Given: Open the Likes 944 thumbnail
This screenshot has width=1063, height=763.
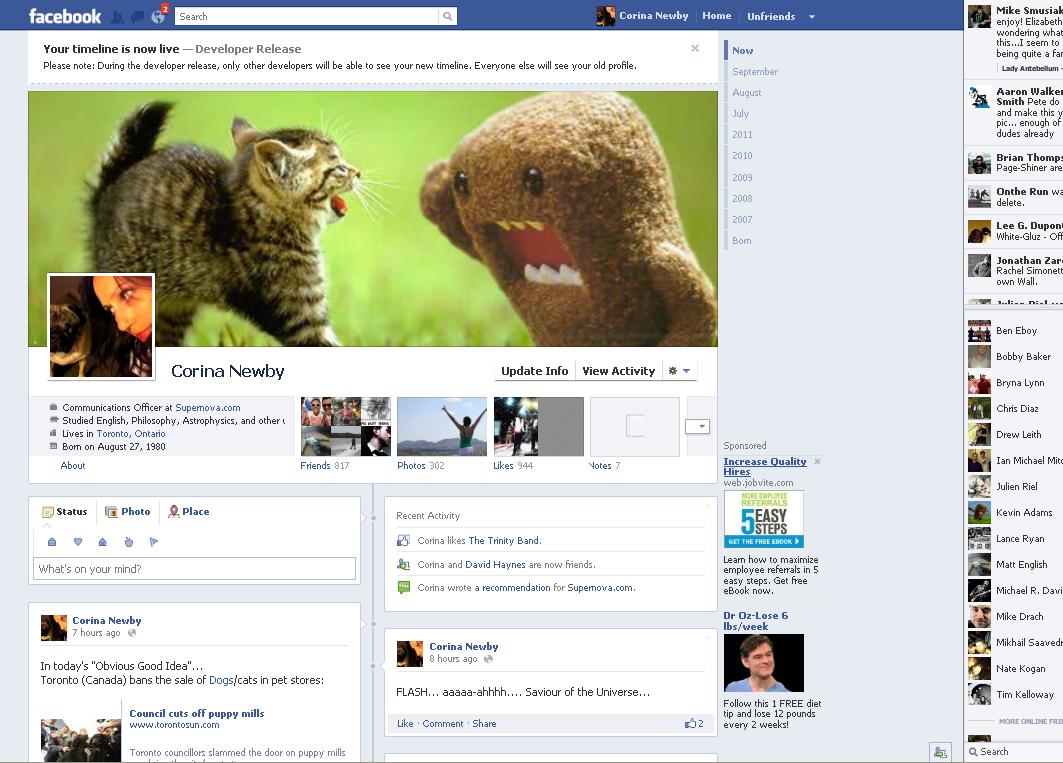Looking at the screenshot, I should (539, 427).
